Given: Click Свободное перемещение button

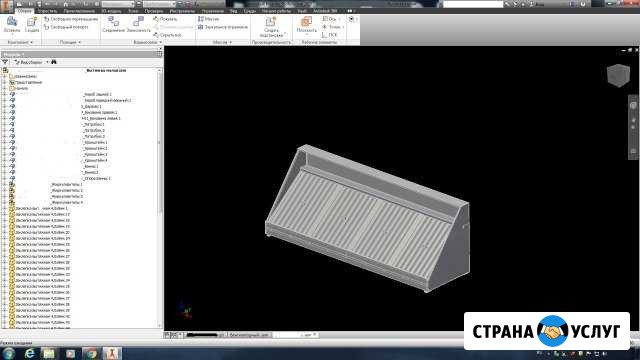Looking at the screenshot, I should (71, 19).
